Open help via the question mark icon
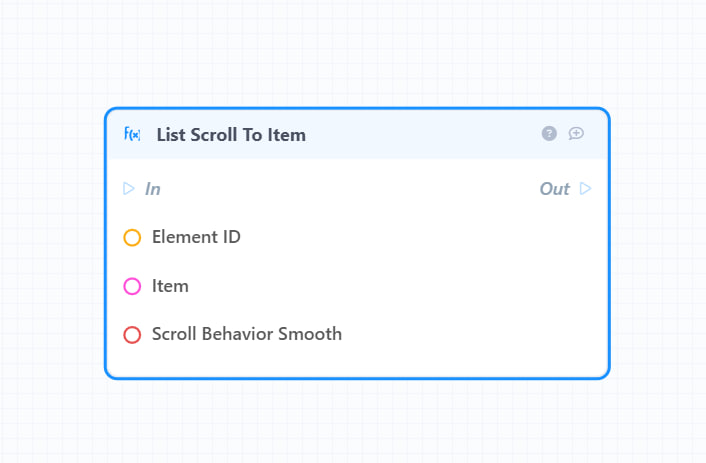This screenshot has width=706, height=463. (549, 133)
